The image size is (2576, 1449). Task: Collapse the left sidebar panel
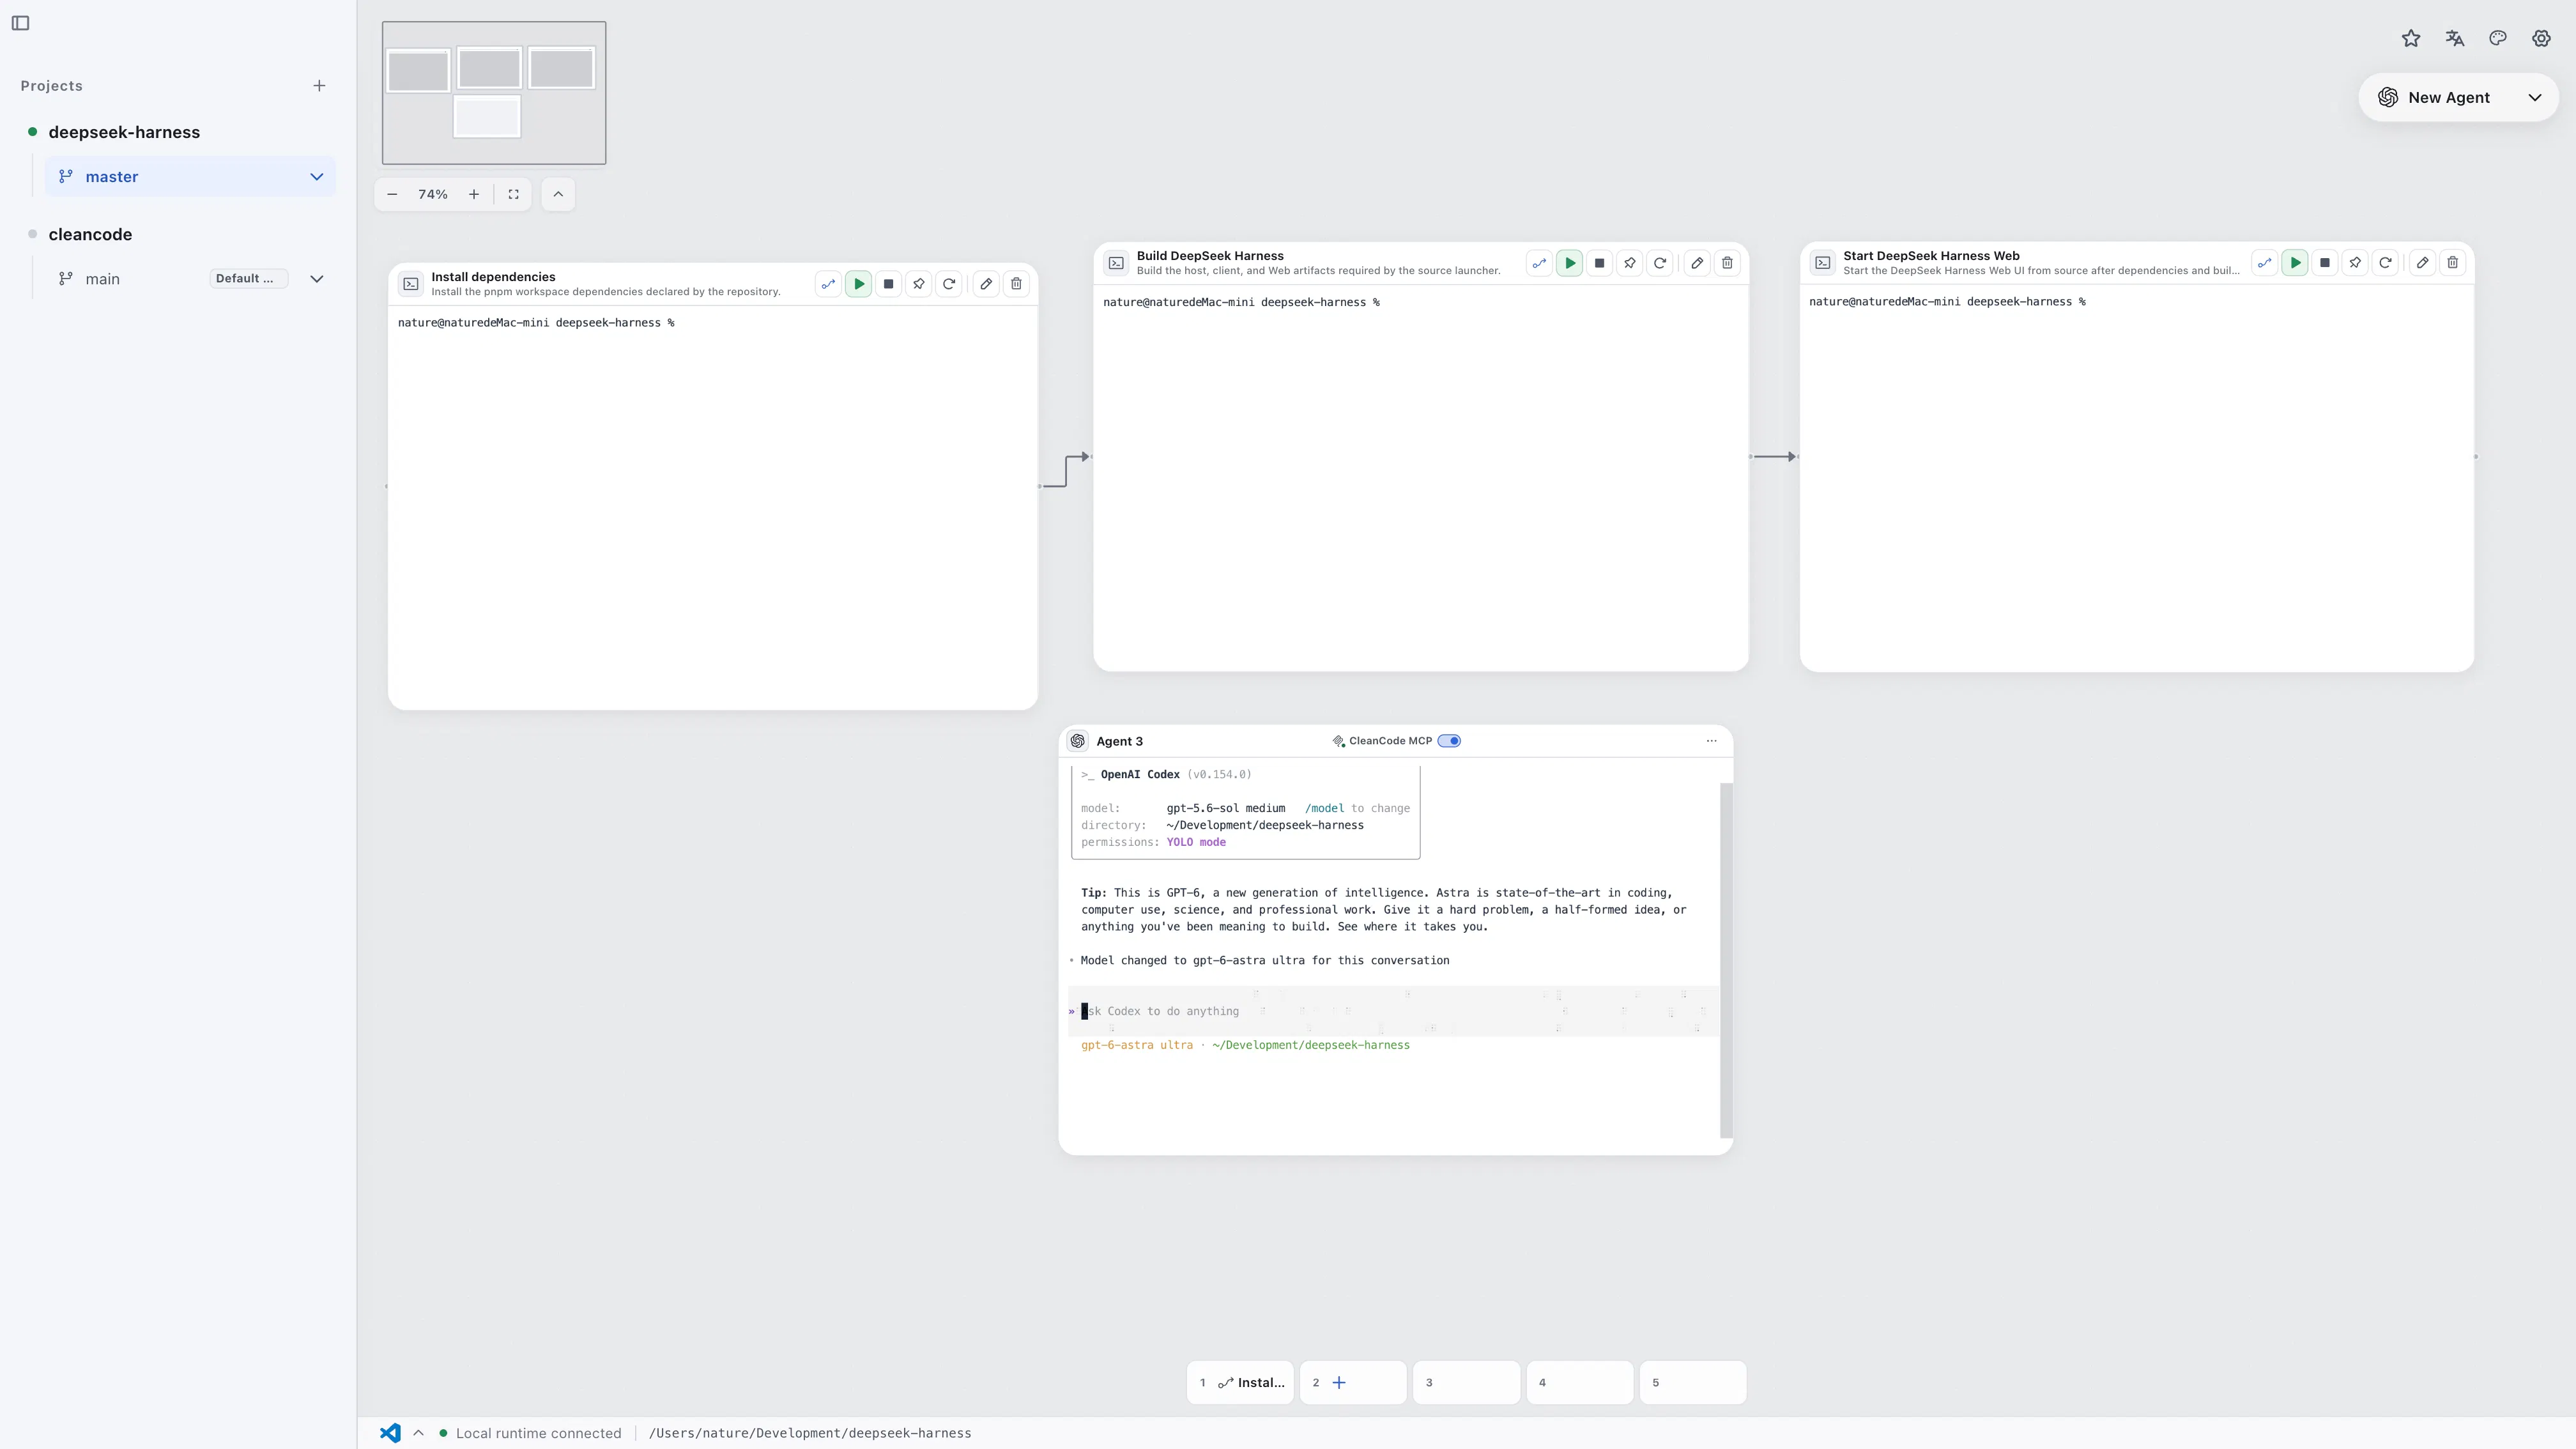(20, 23)
